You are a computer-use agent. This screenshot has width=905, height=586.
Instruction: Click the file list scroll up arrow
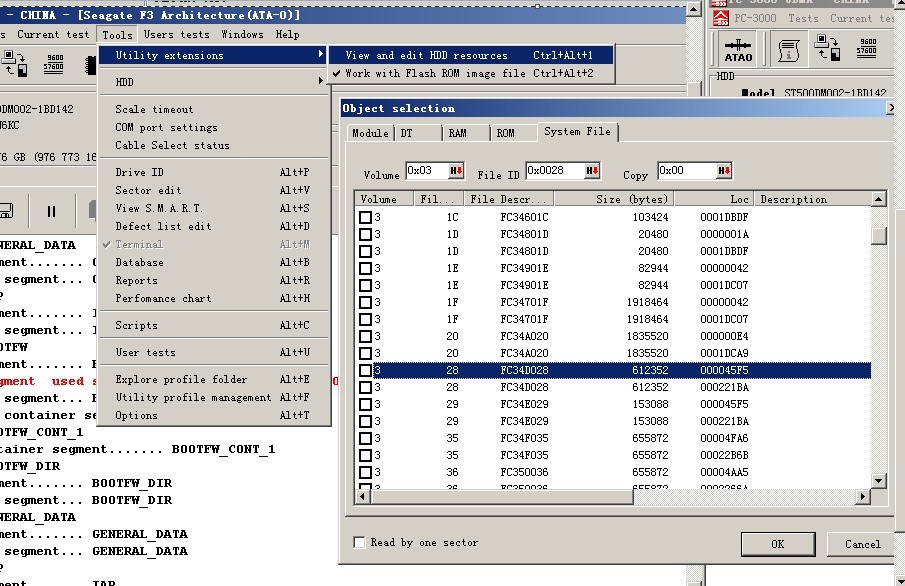click(878, 199)
